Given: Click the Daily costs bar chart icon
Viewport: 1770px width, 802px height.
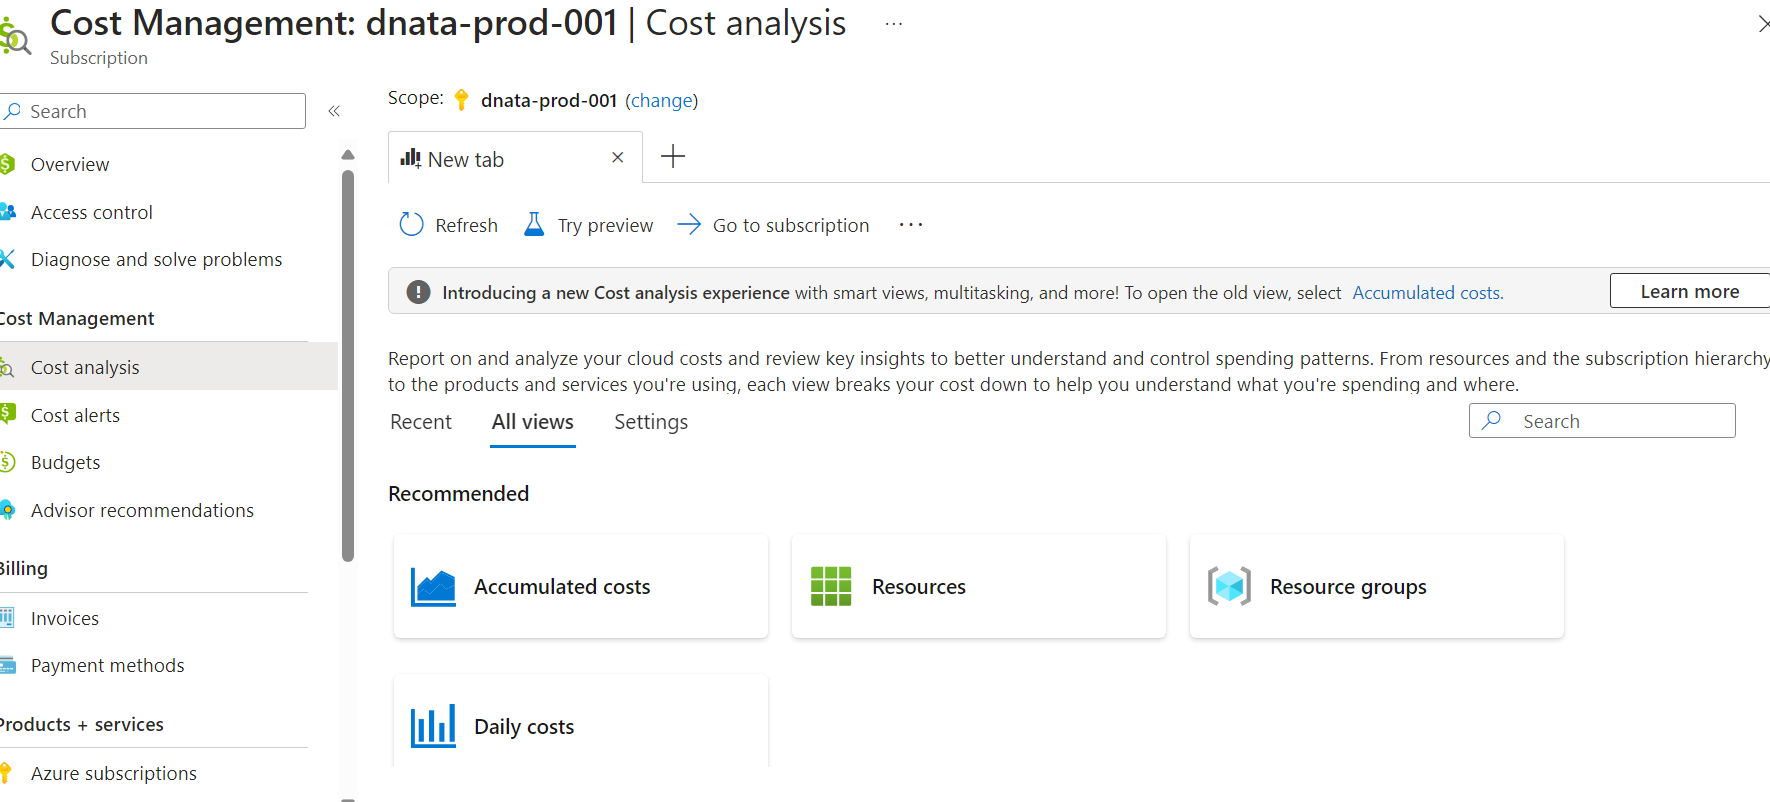Looking at the screenshot, I should pyautogui.click(x=433, y=726).
